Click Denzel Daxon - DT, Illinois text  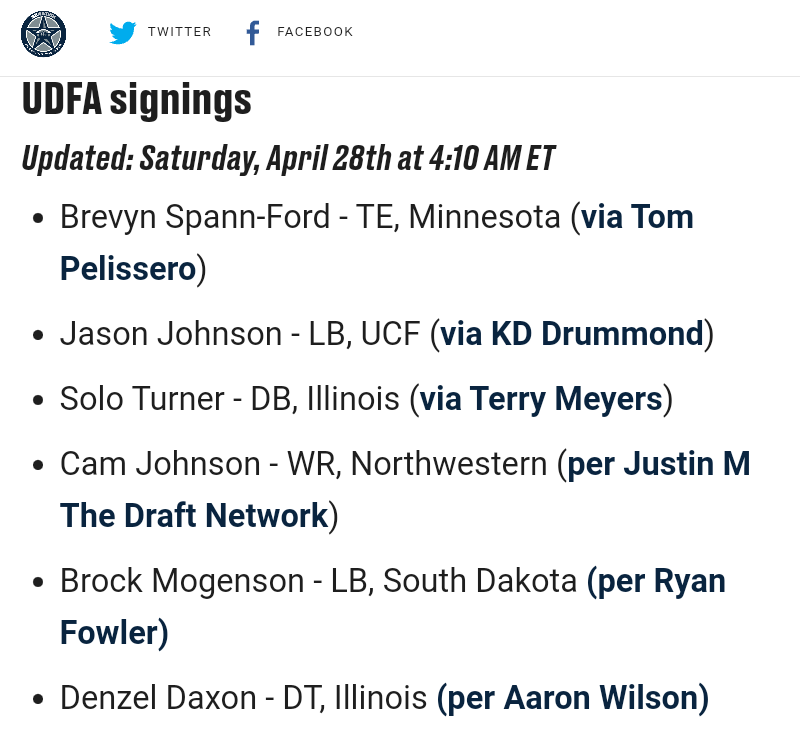pyautogui.click(x=244, y=697)
